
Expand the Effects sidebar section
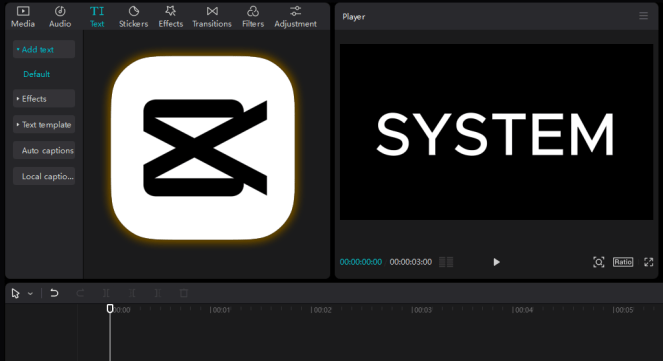click(x=44, y=98)
